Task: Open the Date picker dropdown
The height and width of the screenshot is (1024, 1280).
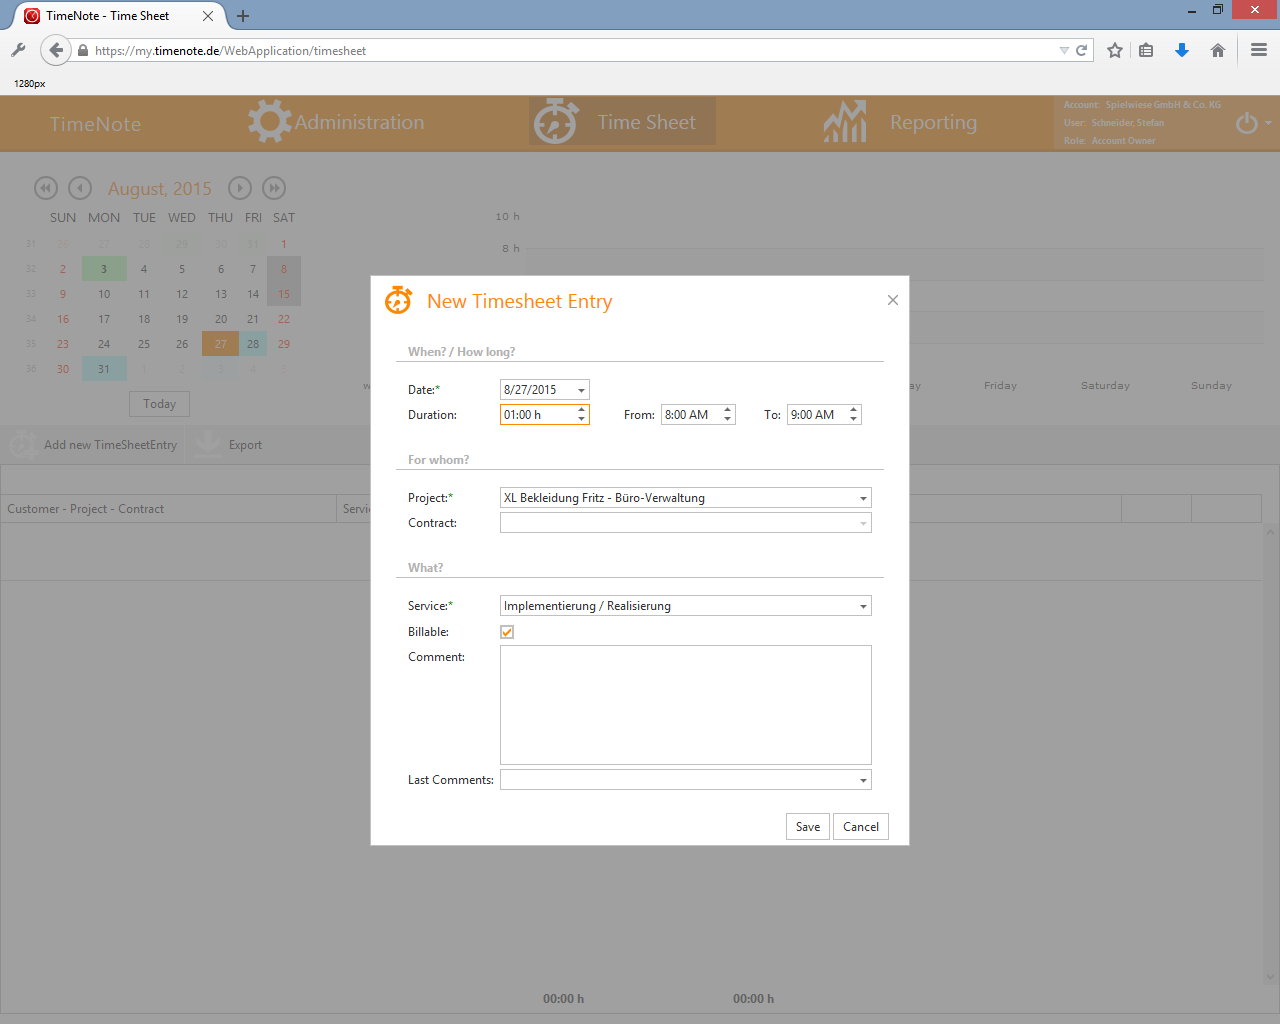Action: [x=581, y=390]
